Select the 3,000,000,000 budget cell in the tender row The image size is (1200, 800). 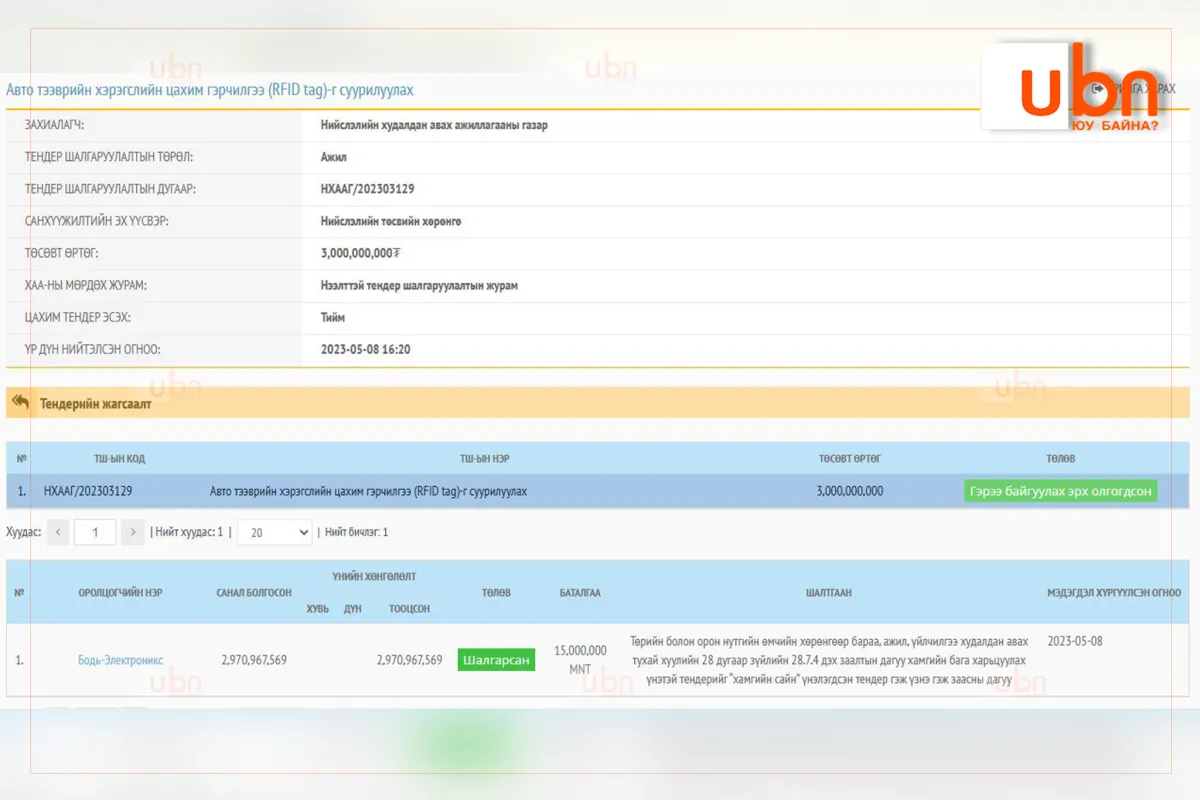[849, 491]
